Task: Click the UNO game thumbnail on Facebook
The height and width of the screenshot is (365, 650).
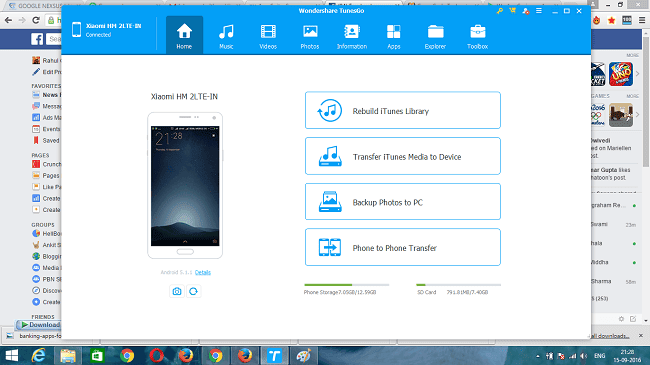Action: pyautogui.click(x=621, y=74)
